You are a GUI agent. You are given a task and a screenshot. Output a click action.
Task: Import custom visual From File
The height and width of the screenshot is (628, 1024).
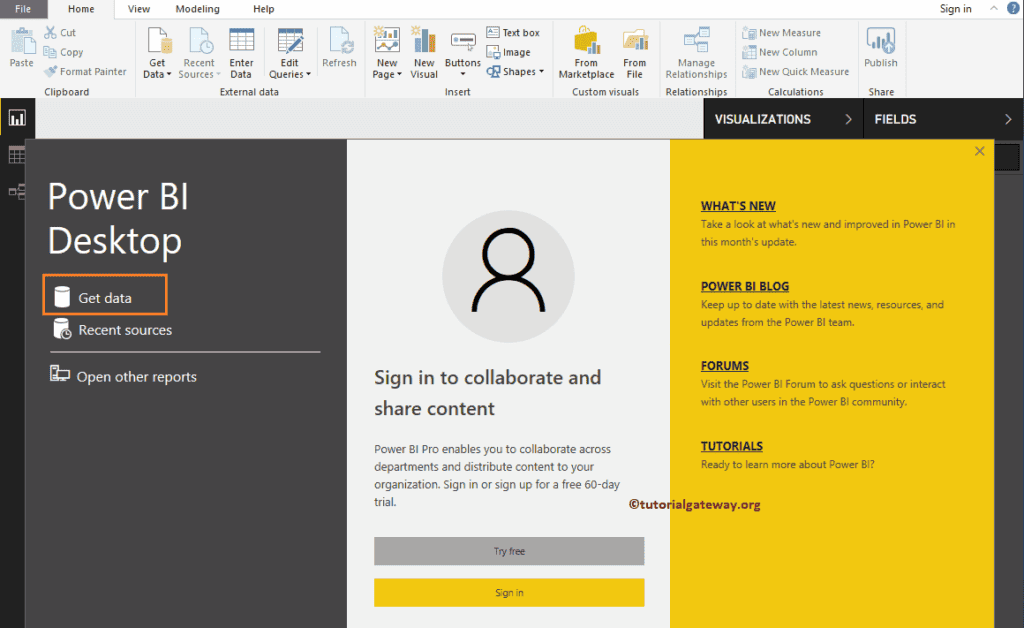pyautogui.click(x=635, y=52)
